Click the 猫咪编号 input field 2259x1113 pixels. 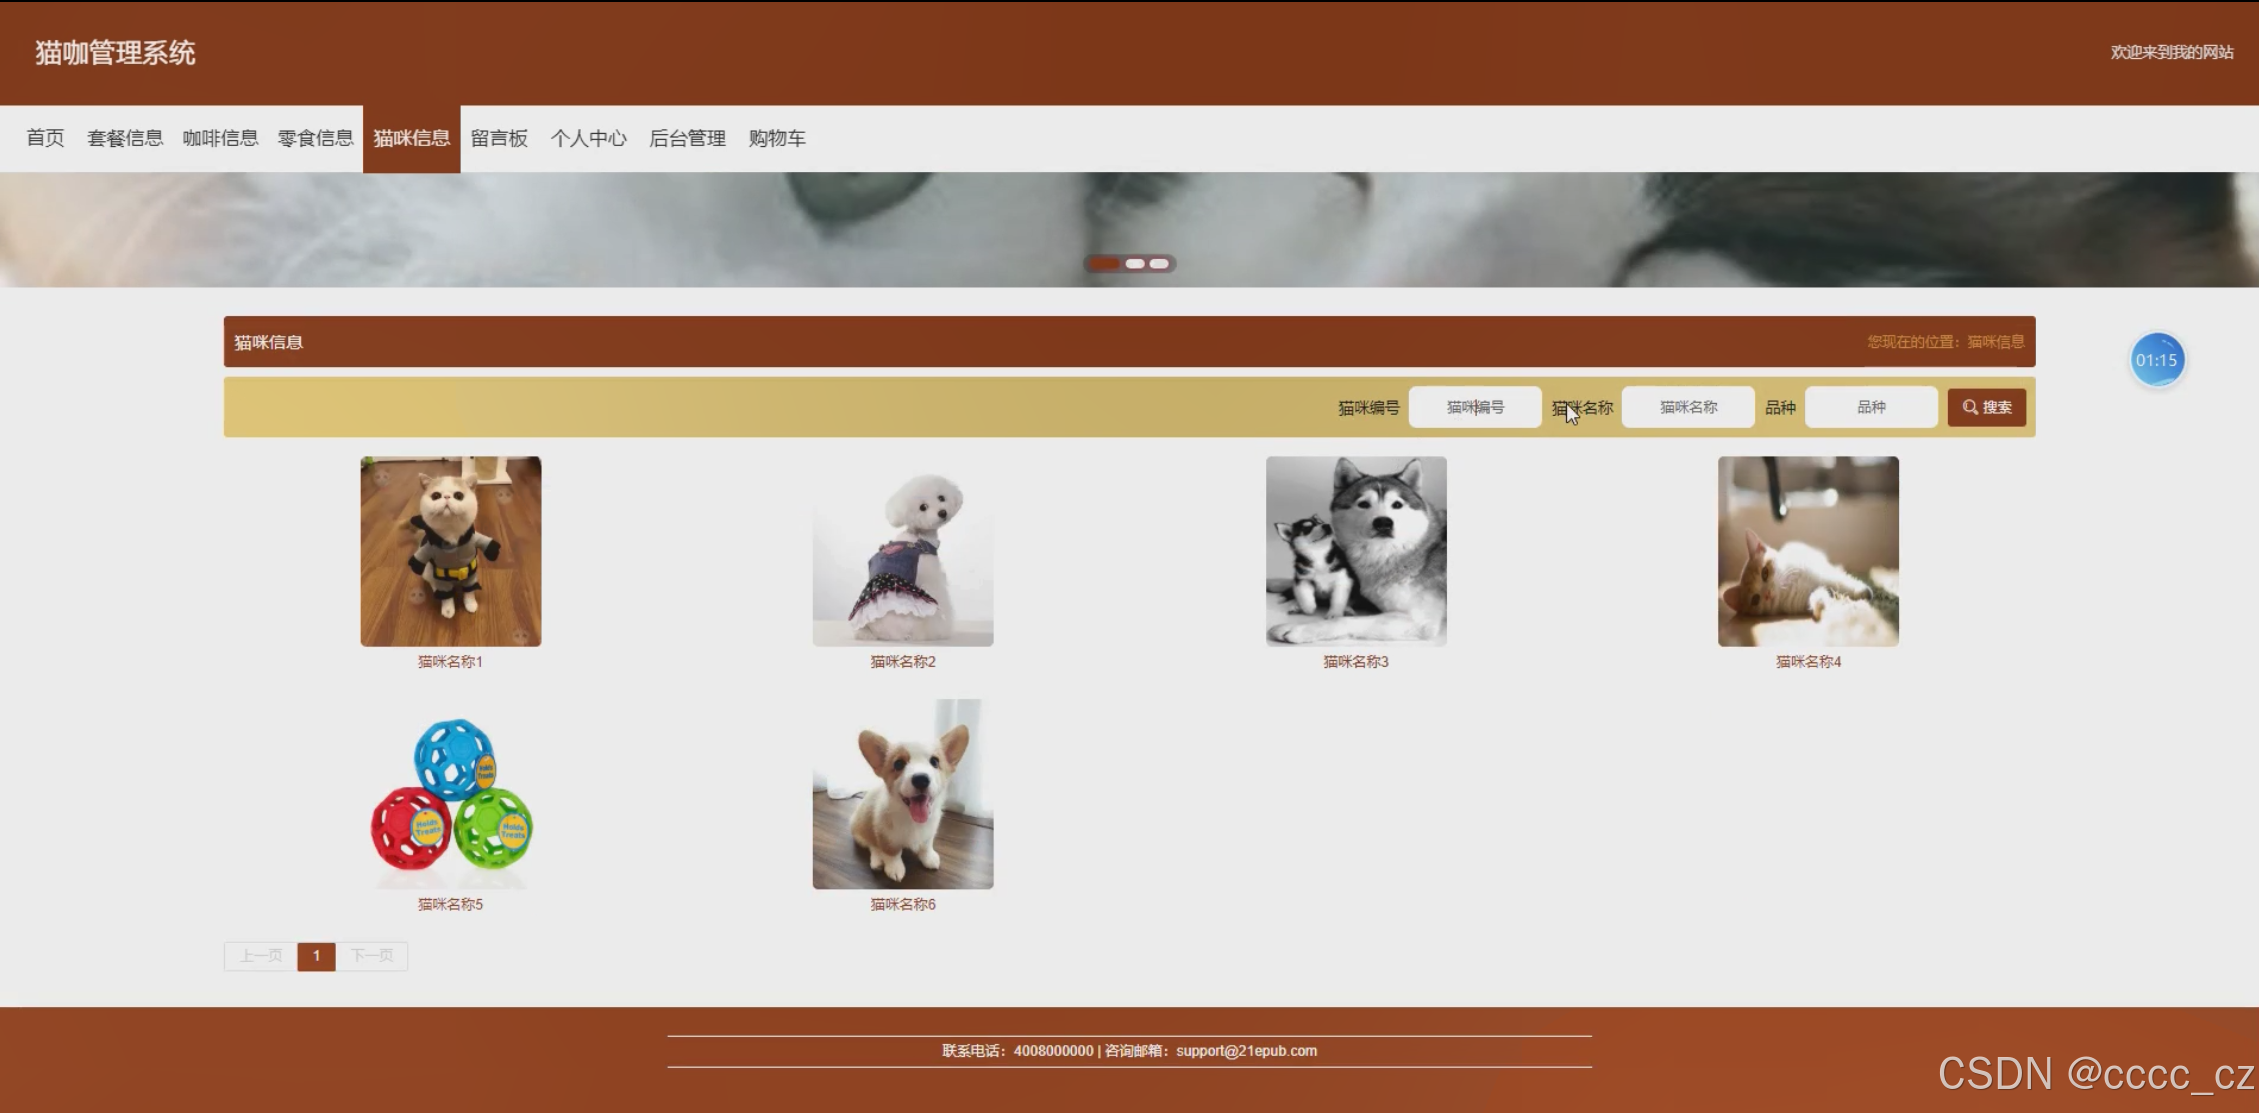click(1474, 407)
